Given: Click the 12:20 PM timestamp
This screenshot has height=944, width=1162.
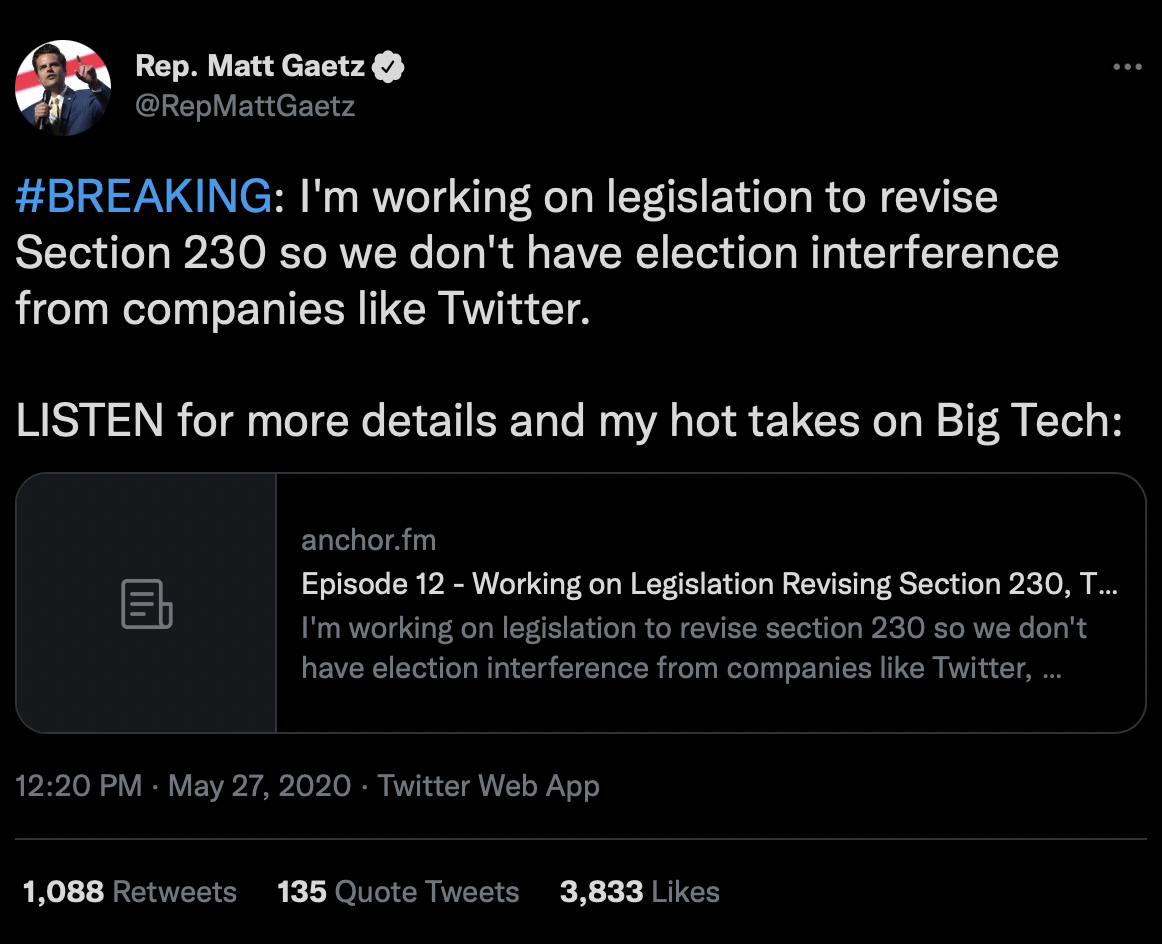Looking at the screenshot, I should point(79,786).
